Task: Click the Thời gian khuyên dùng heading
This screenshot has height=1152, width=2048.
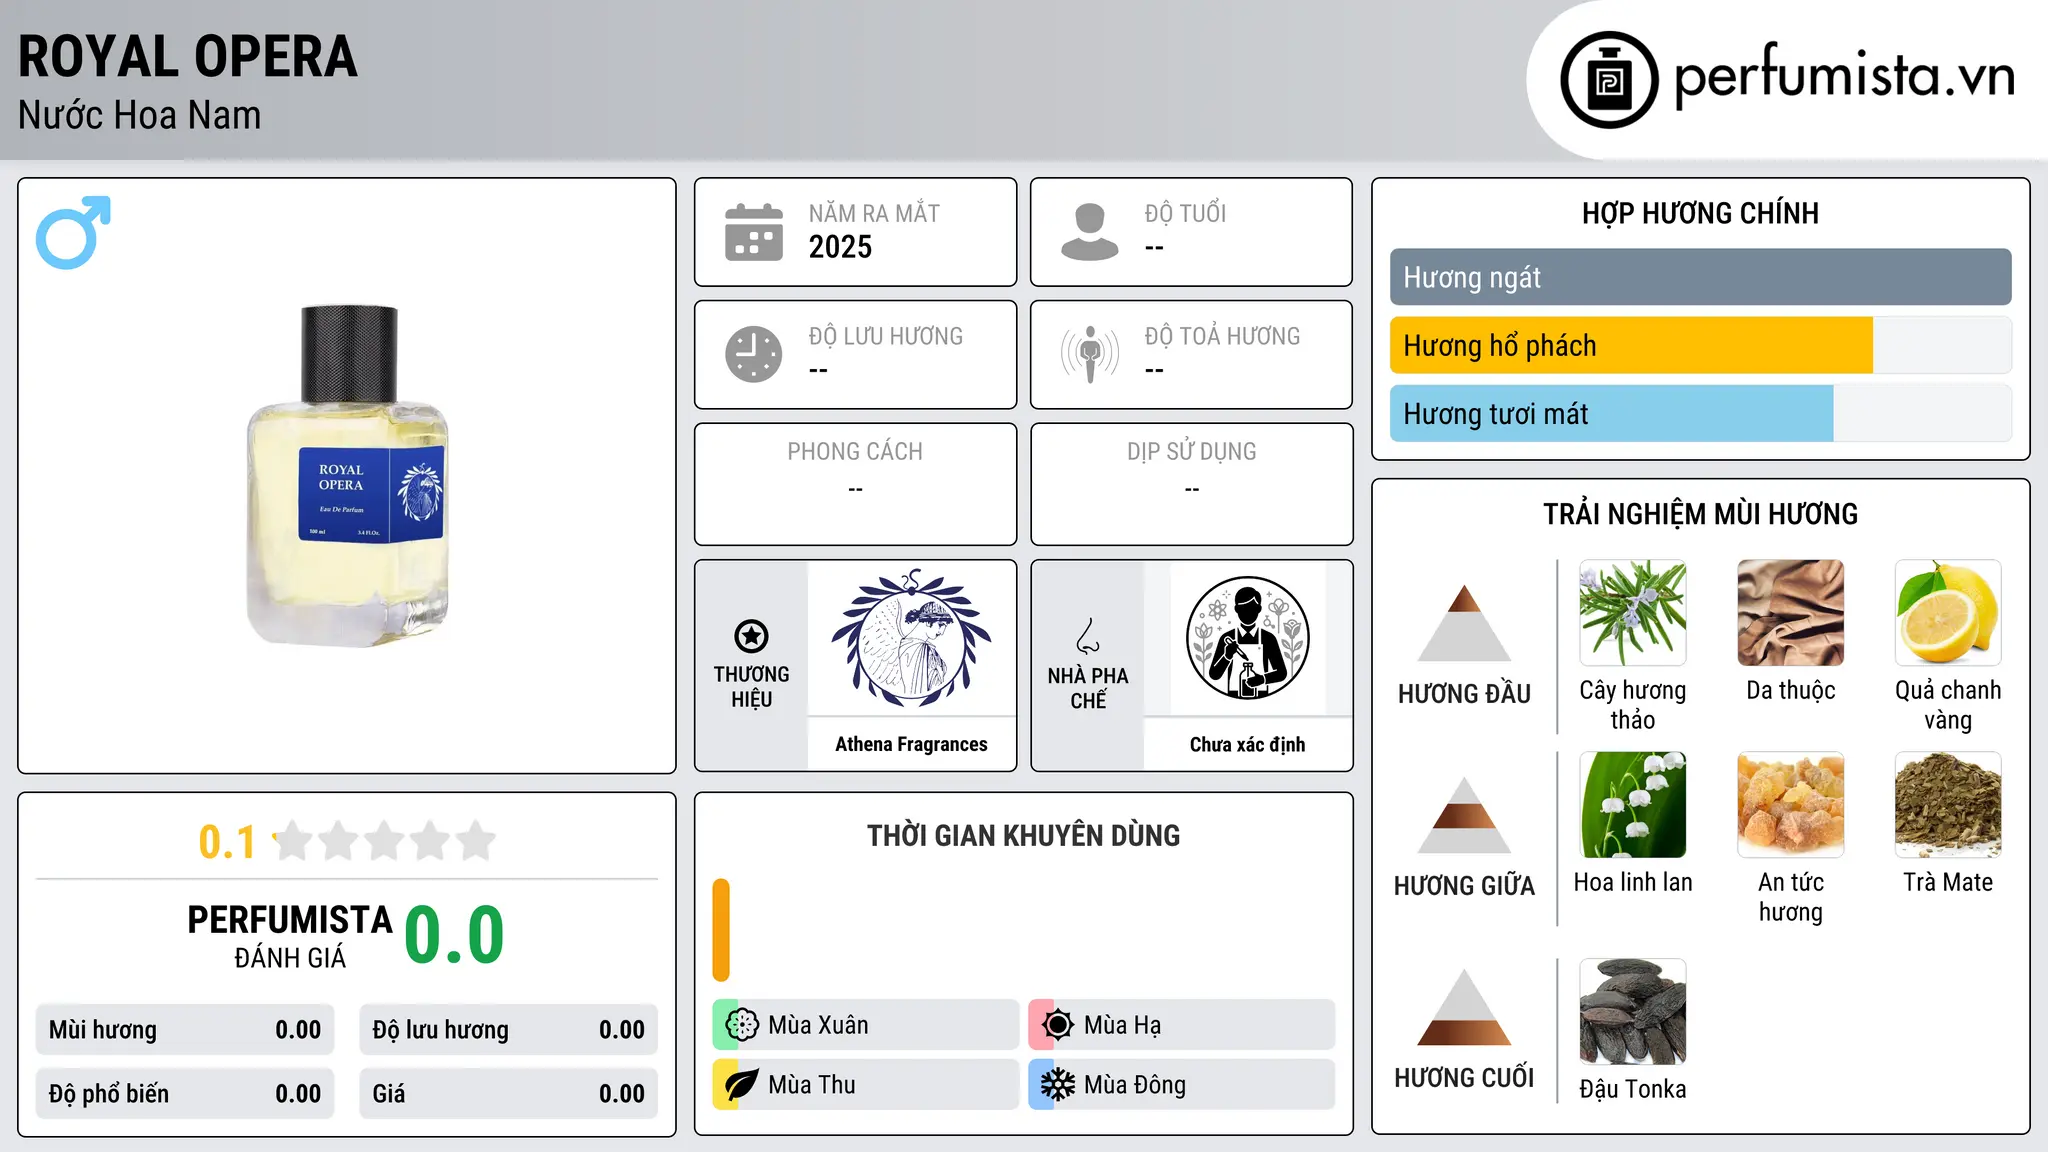Action: (x=1024, y=835)
